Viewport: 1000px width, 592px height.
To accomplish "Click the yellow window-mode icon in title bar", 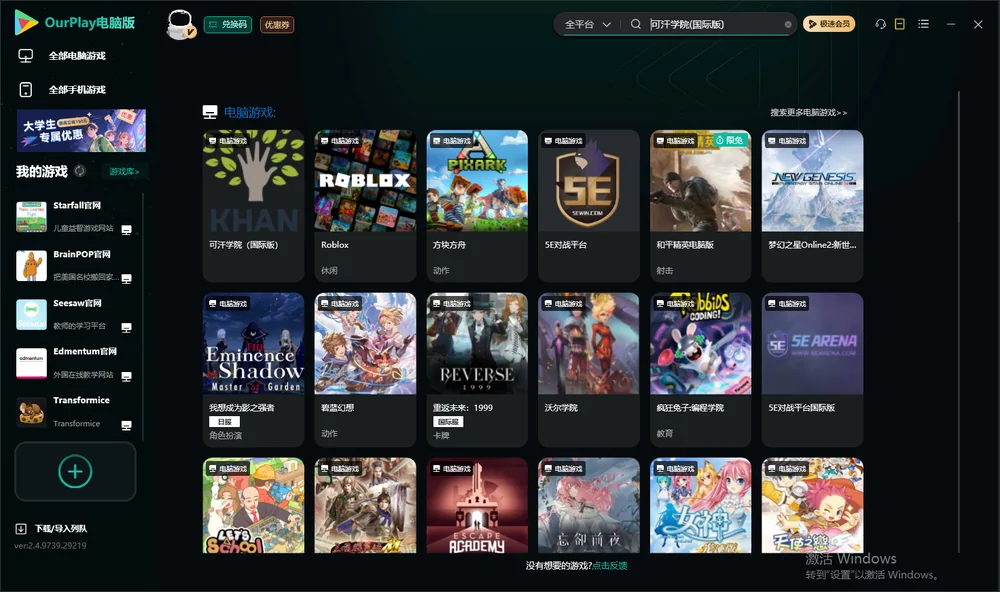I will (900, 24).
